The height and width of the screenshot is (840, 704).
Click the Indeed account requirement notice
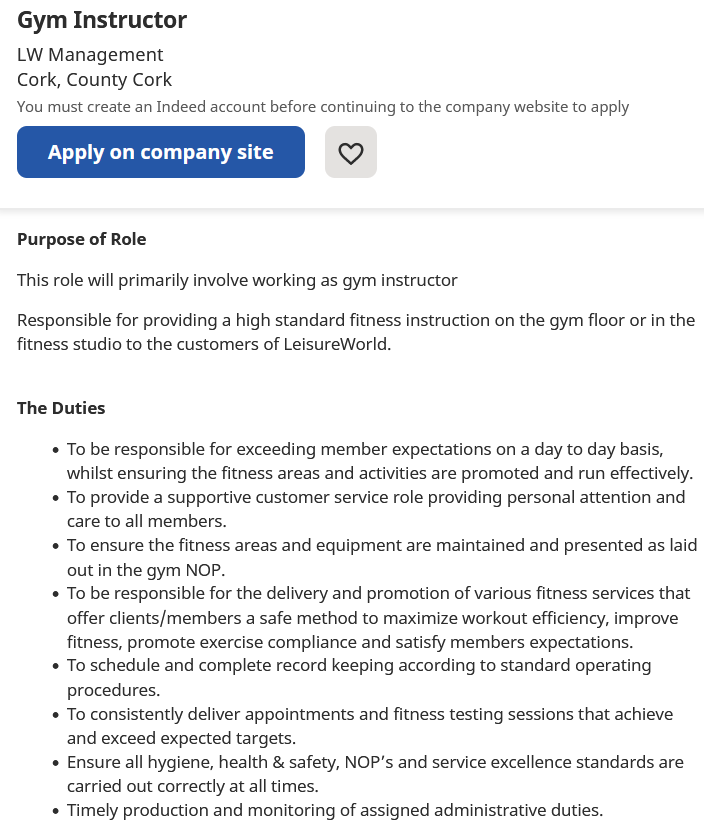point(323,107)
